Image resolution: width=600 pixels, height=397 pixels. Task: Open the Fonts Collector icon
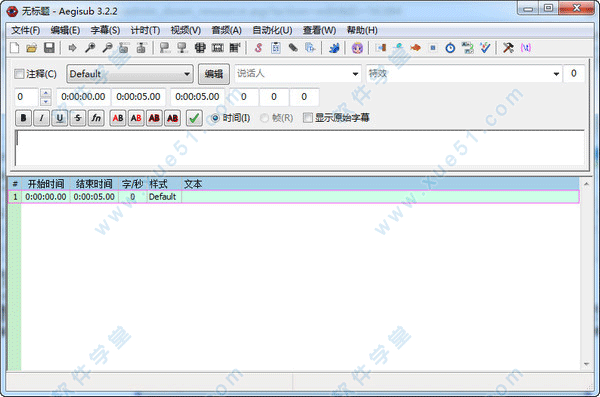(x=310, y=48)
